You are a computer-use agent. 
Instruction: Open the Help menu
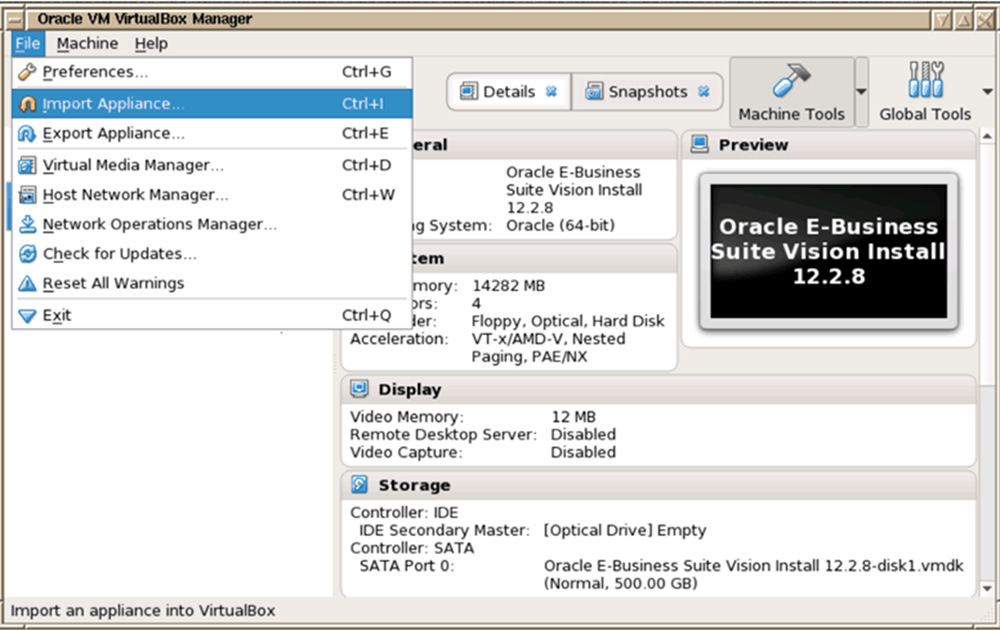(151, 44)
